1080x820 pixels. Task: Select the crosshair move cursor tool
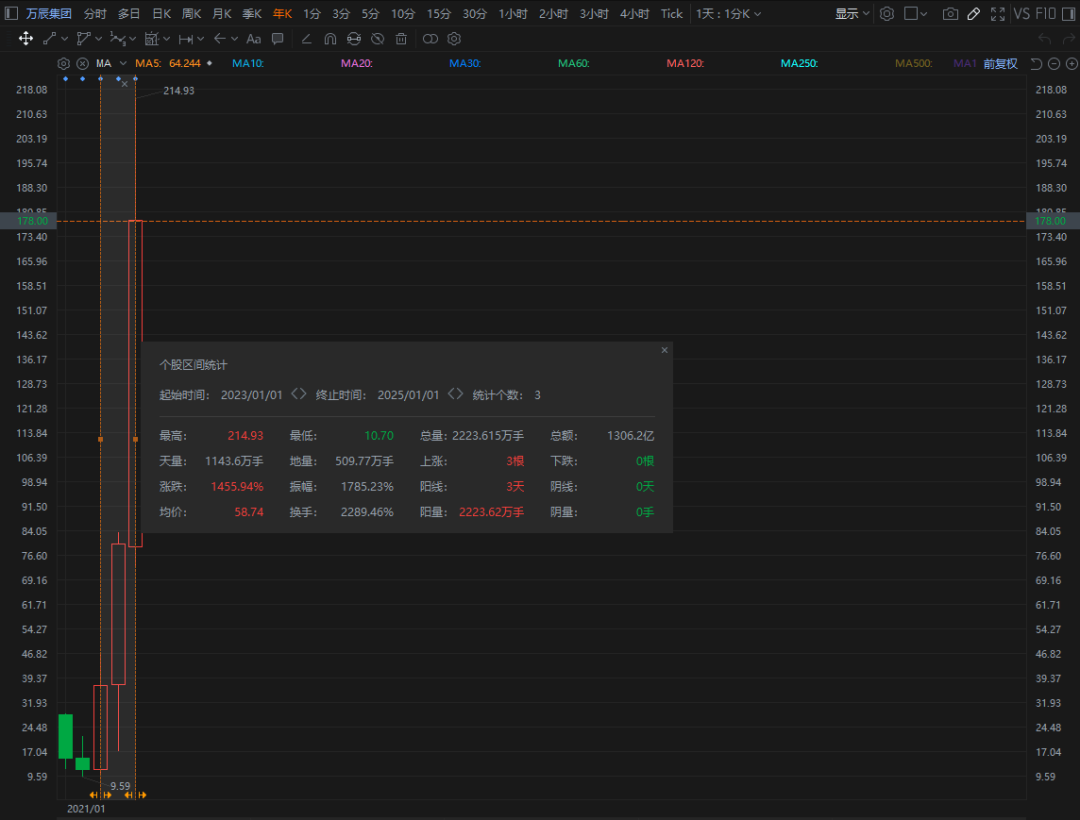[x=26, y=38]
